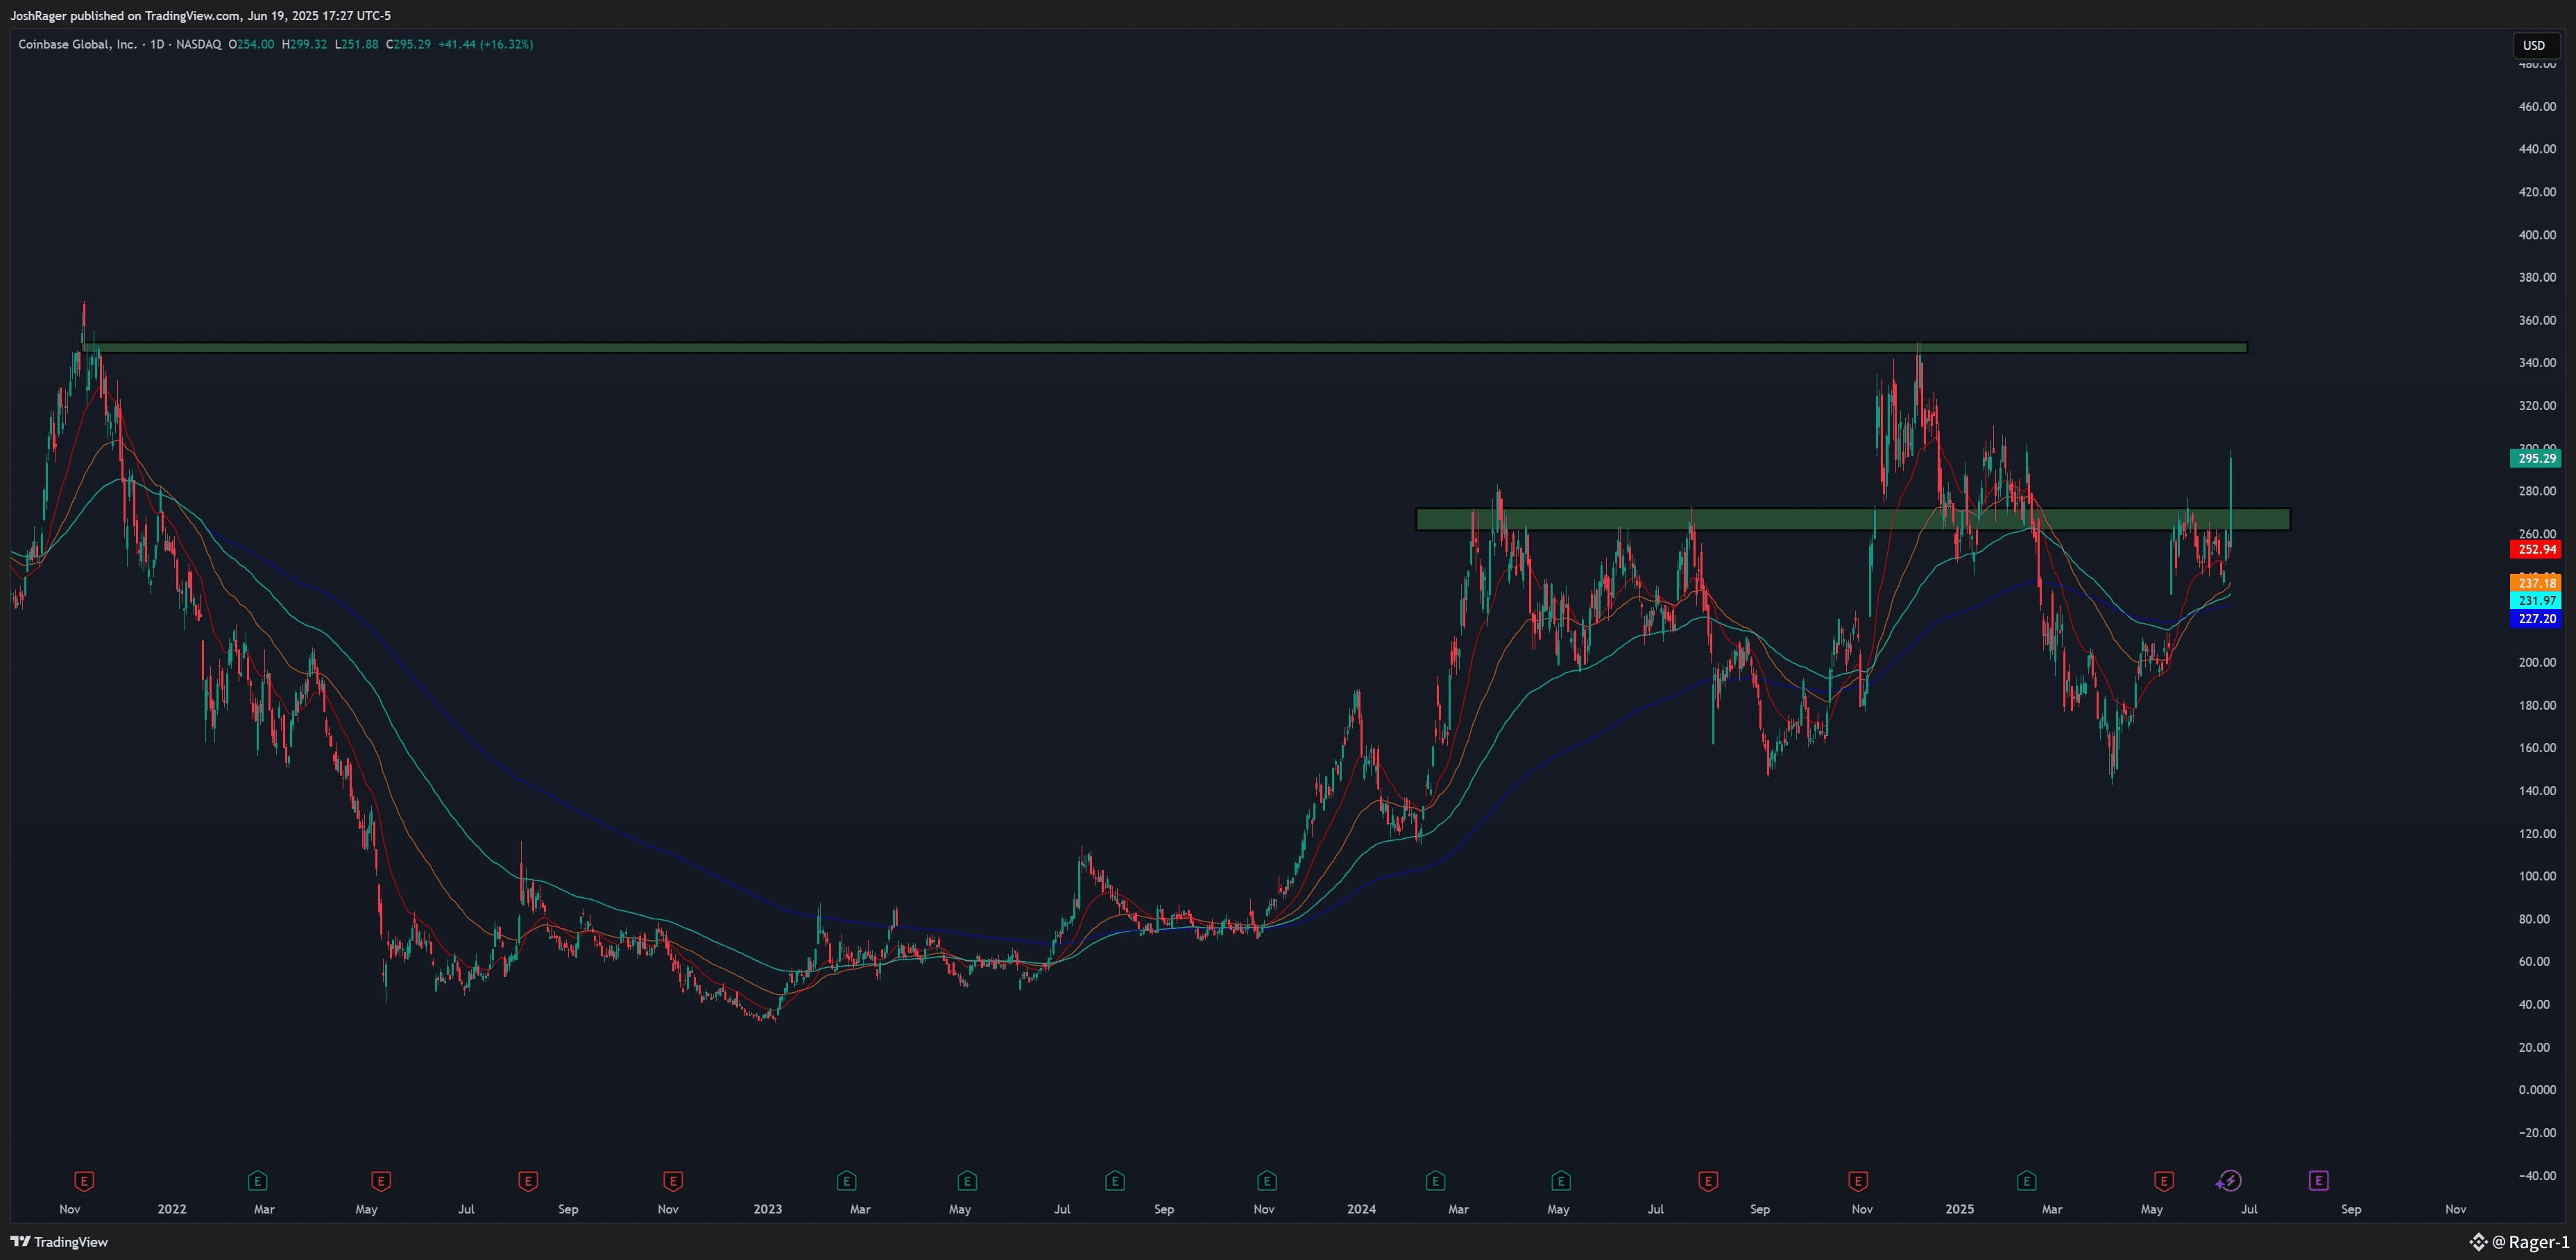This screenshot has height=1260, width=2576.
Task: Select the red earnings marker at May 2022
Action: (380, 1181)
